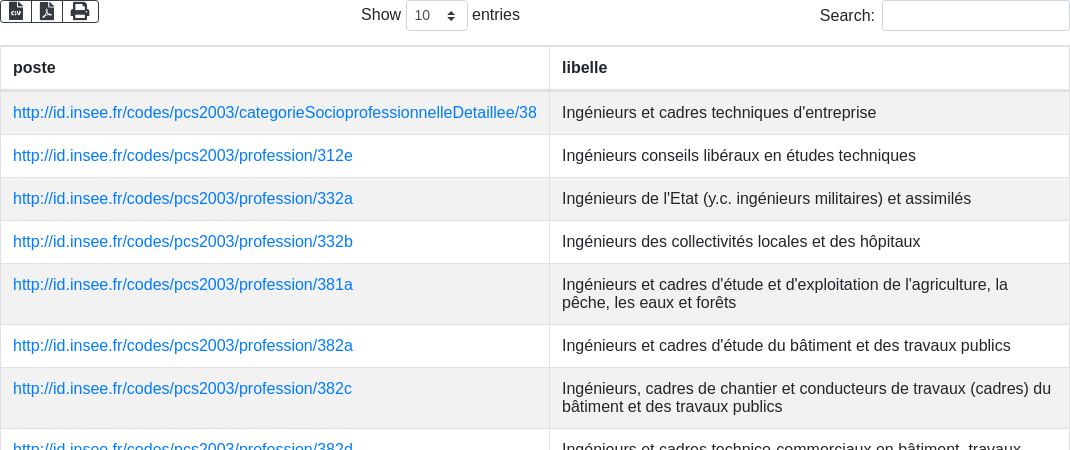Follow the profession/332a URL
This screenshot has width=1070, height=450.
click(x=183, y=199)
